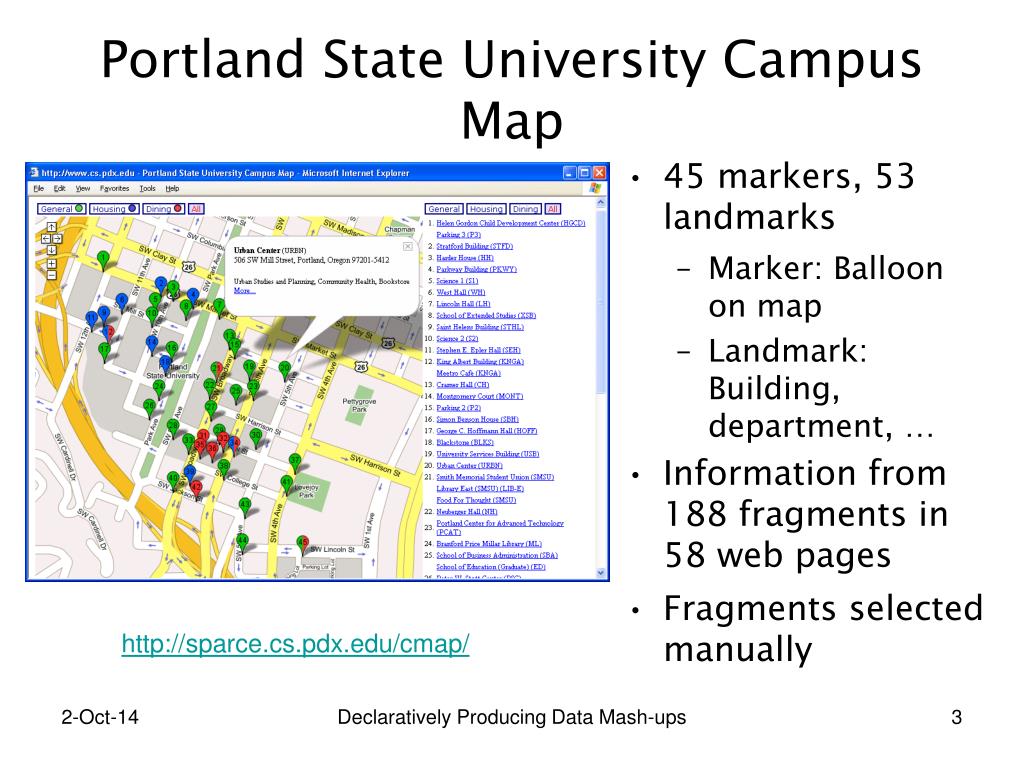Open the Meetro Cafe (KNGA) link

click(468, 374)
